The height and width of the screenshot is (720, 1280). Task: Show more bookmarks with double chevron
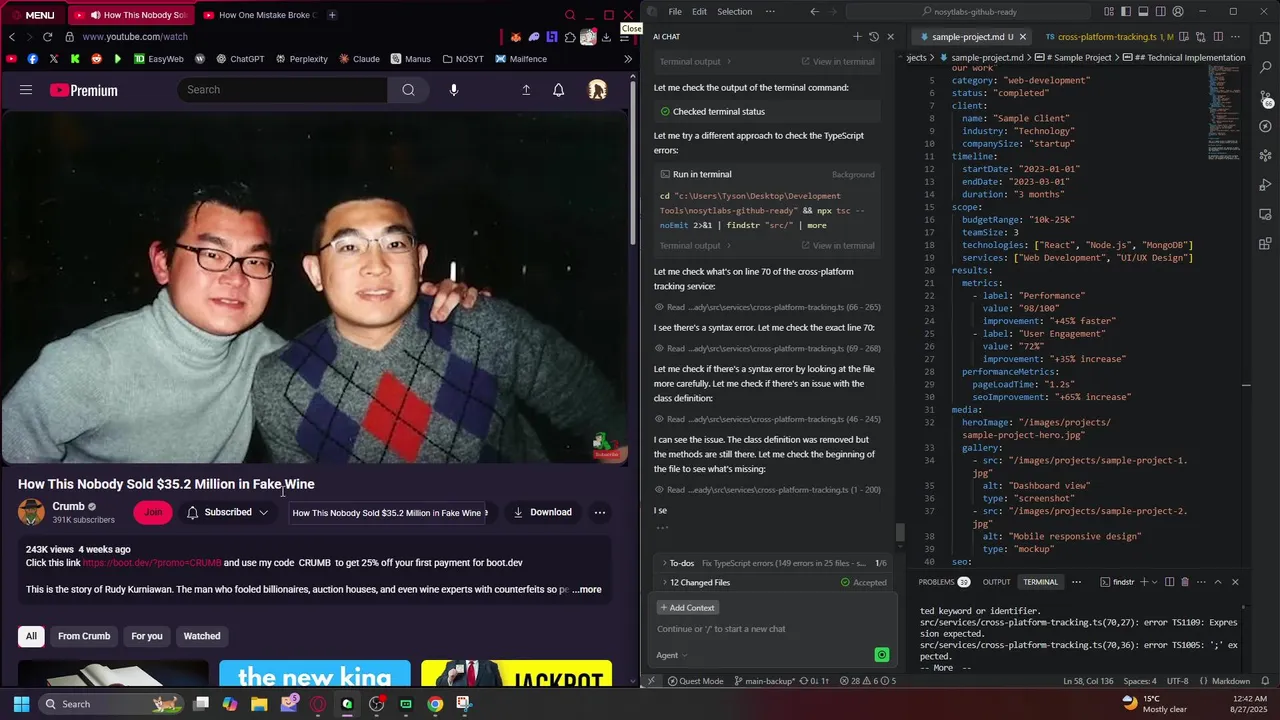coord(627,59)
